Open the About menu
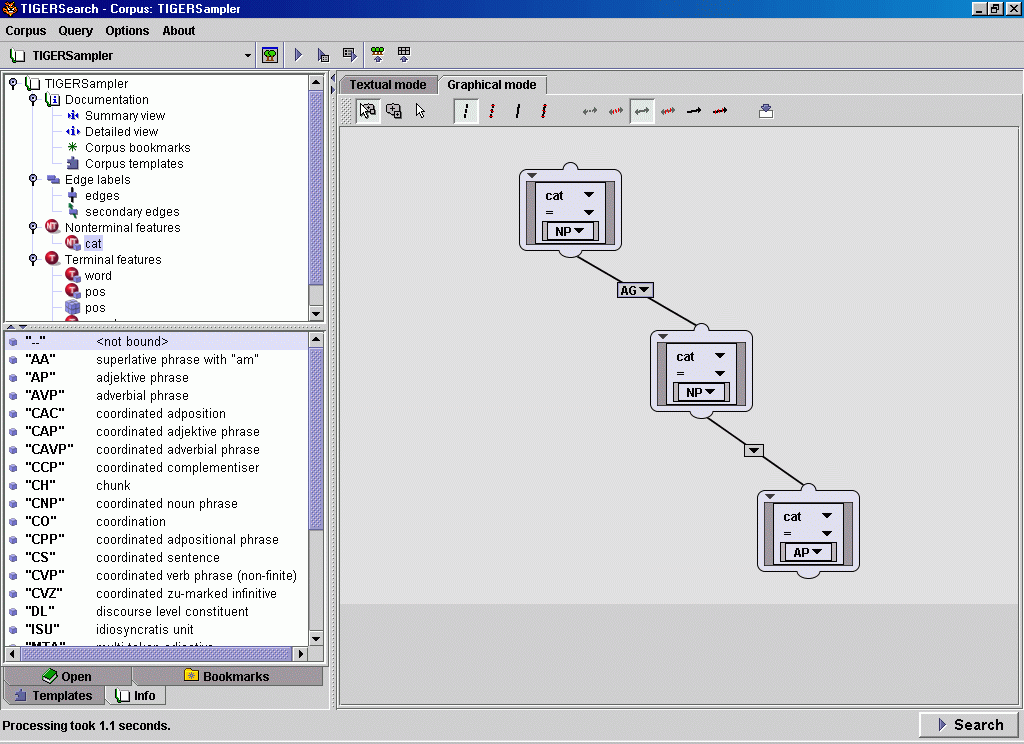 pyautogui.click(x=178, y=31)
